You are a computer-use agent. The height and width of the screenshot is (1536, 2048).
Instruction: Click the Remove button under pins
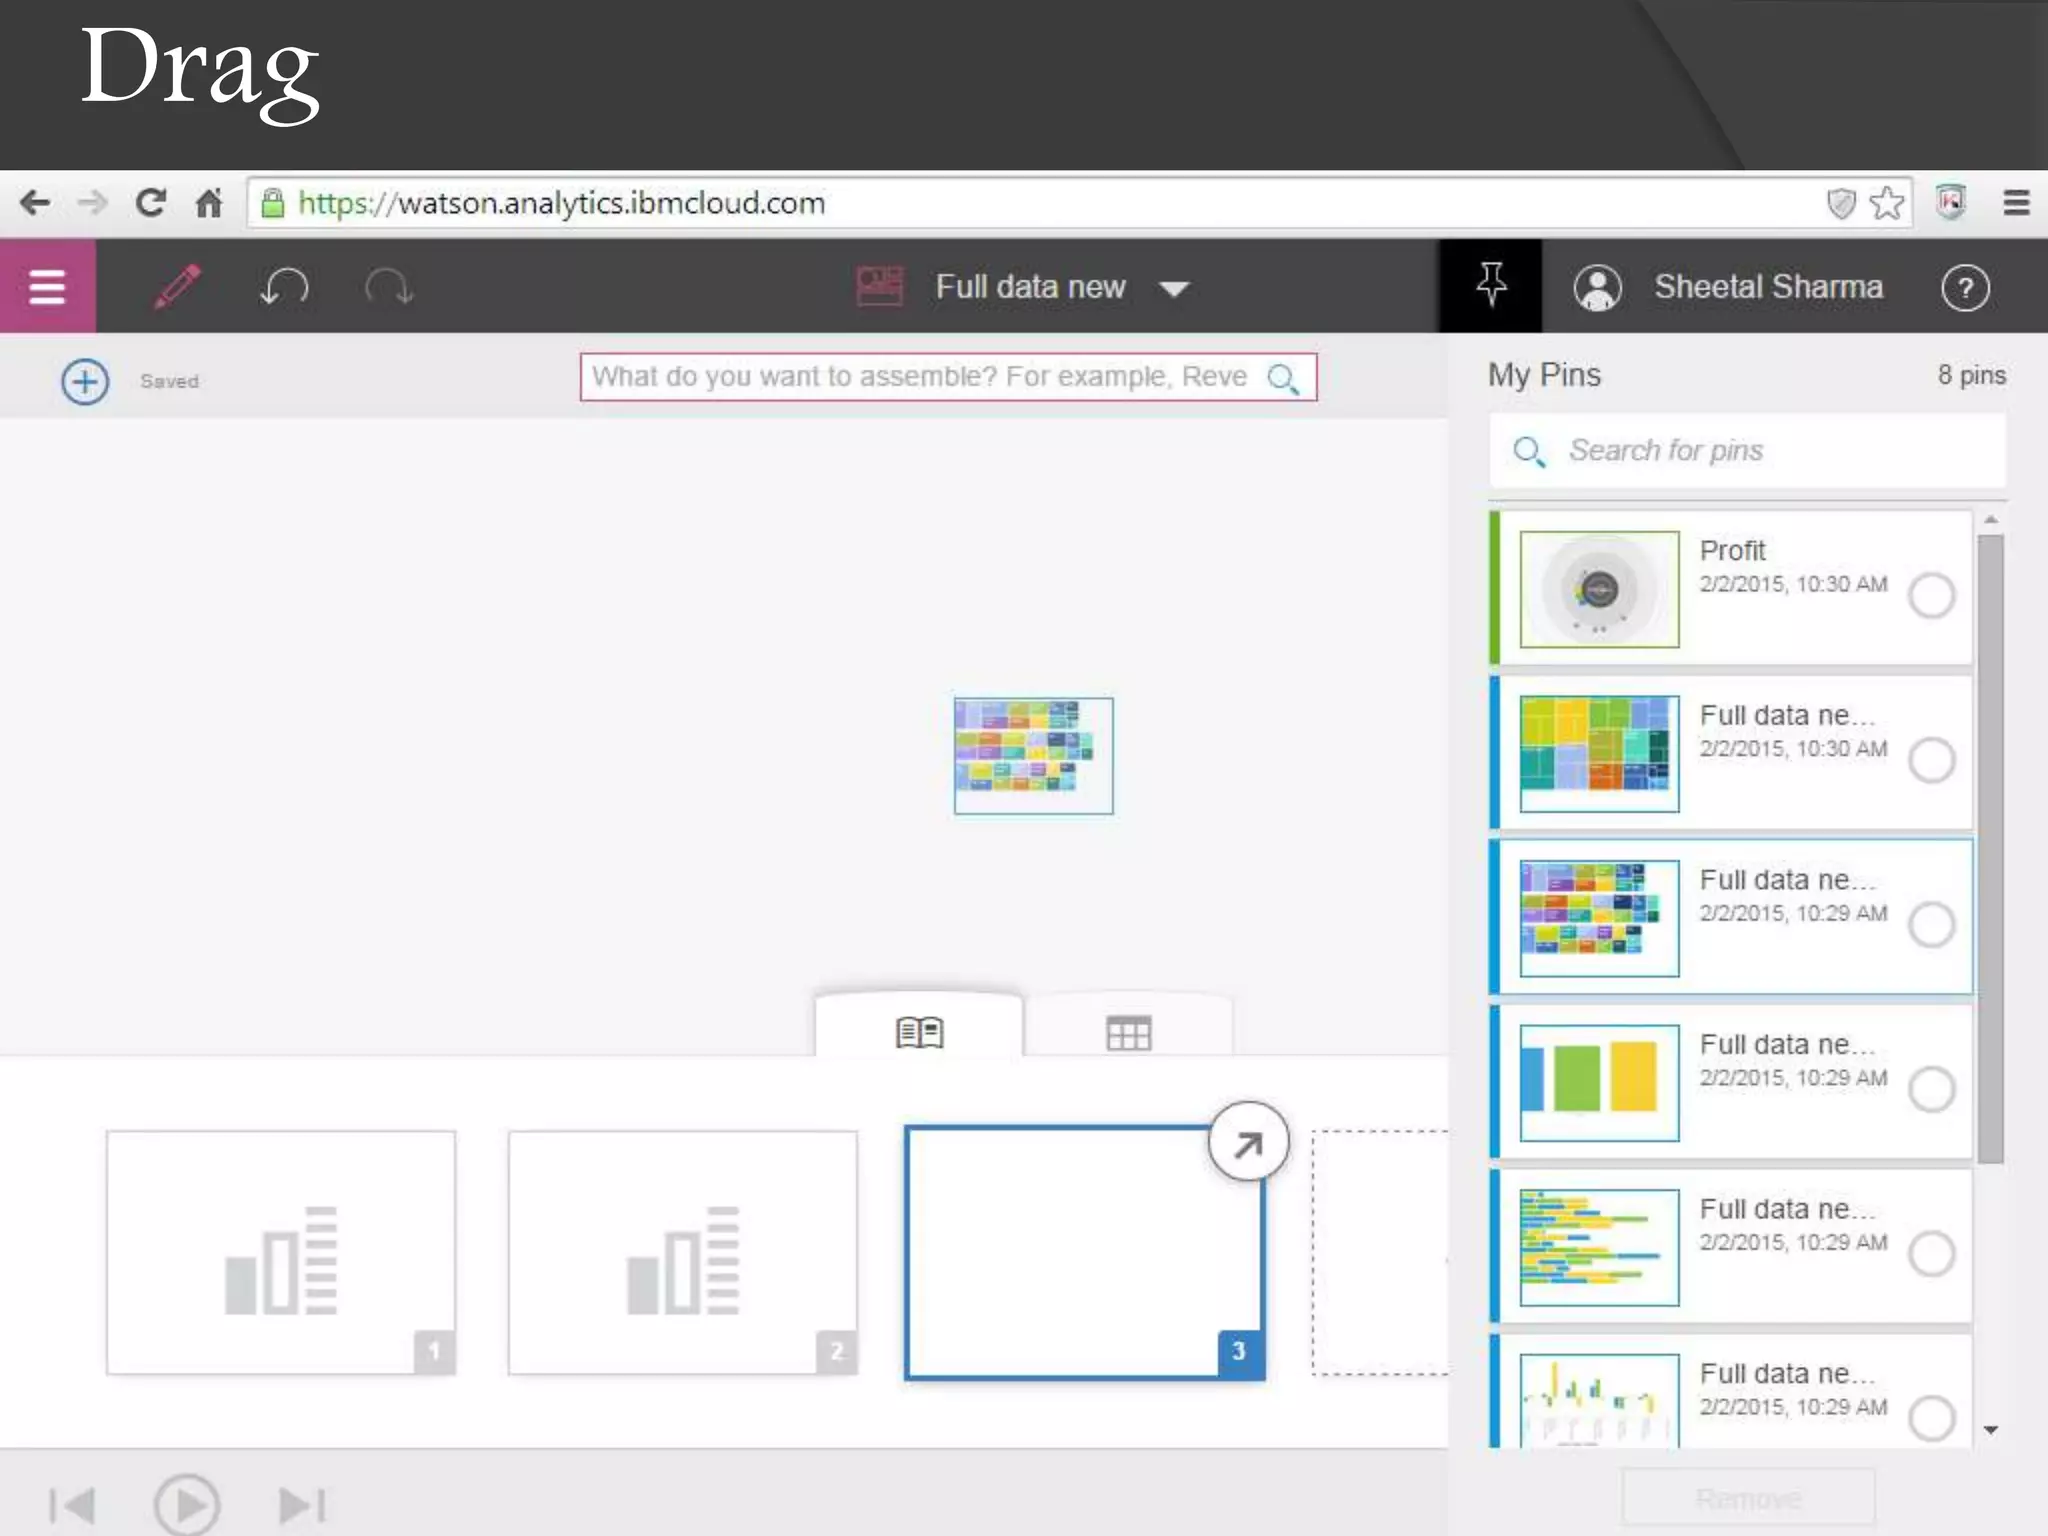click(1748, 1498)
